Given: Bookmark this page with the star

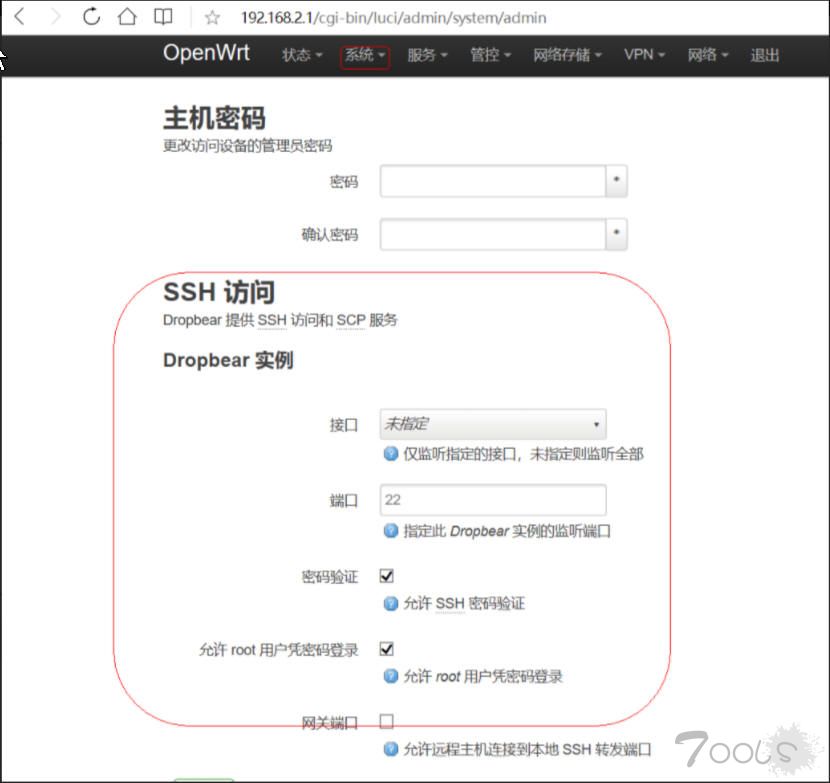Looking at the screenshot, I should click(212, 18).
